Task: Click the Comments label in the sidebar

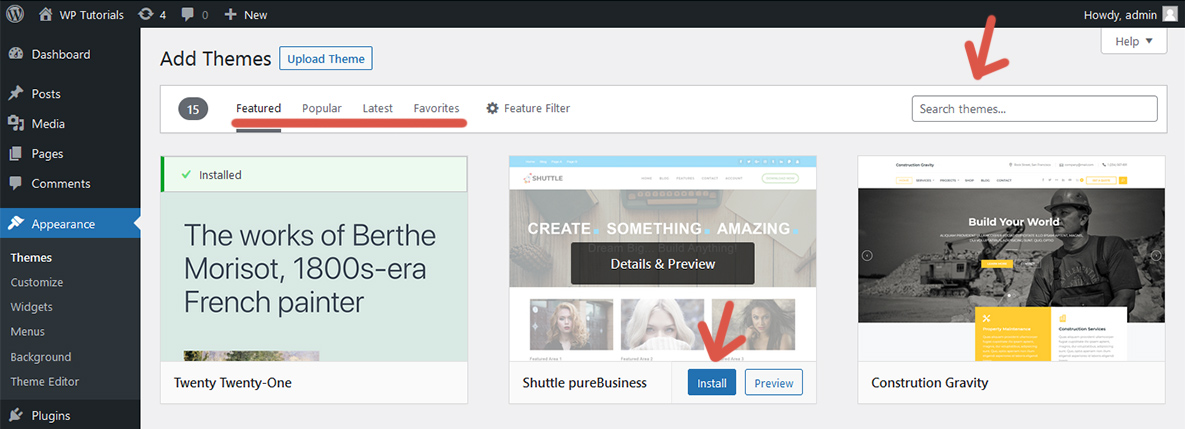Action: [61, 184]
